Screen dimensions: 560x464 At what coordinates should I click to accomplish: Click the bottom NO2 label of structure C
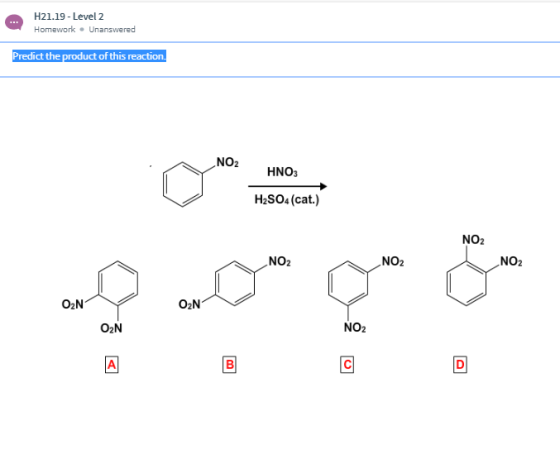tap(355, 328)
